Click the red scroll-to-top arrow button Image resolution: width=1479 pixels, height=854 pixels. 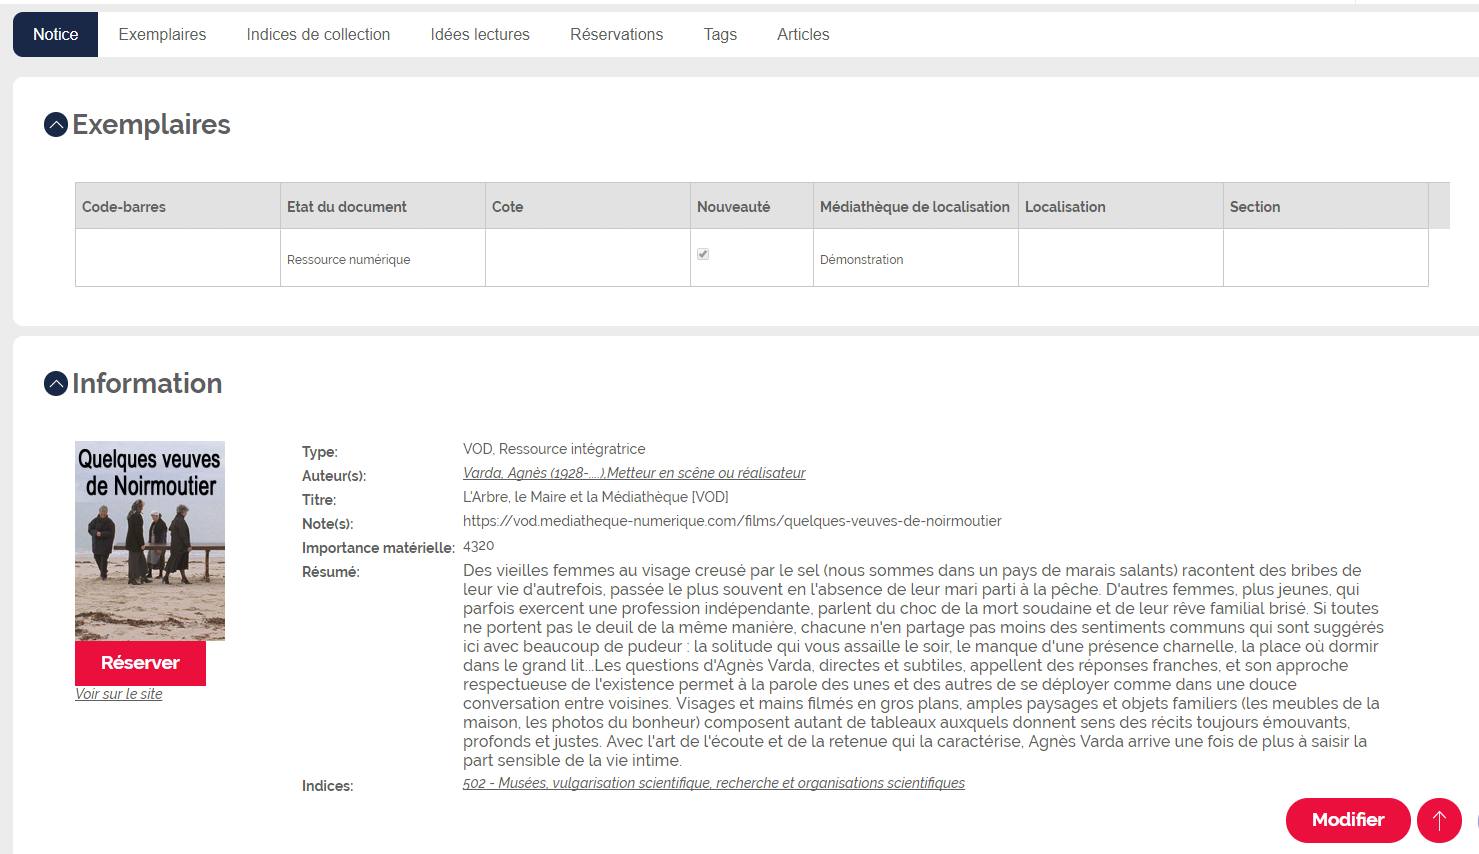[x=1439, y=820]
